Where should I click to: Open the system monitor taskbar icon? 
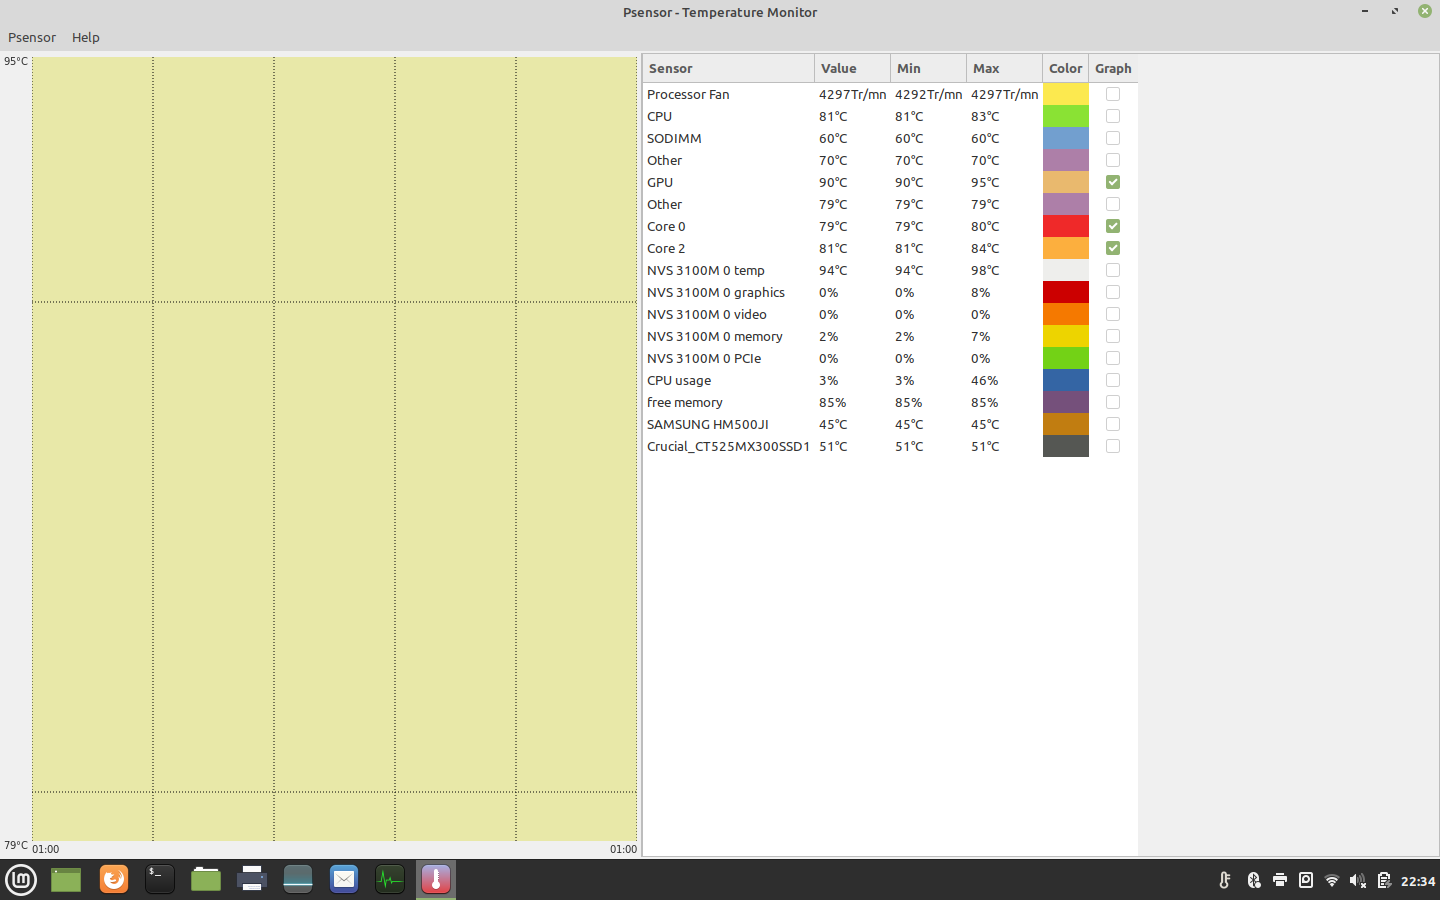[x=390, y=879]
